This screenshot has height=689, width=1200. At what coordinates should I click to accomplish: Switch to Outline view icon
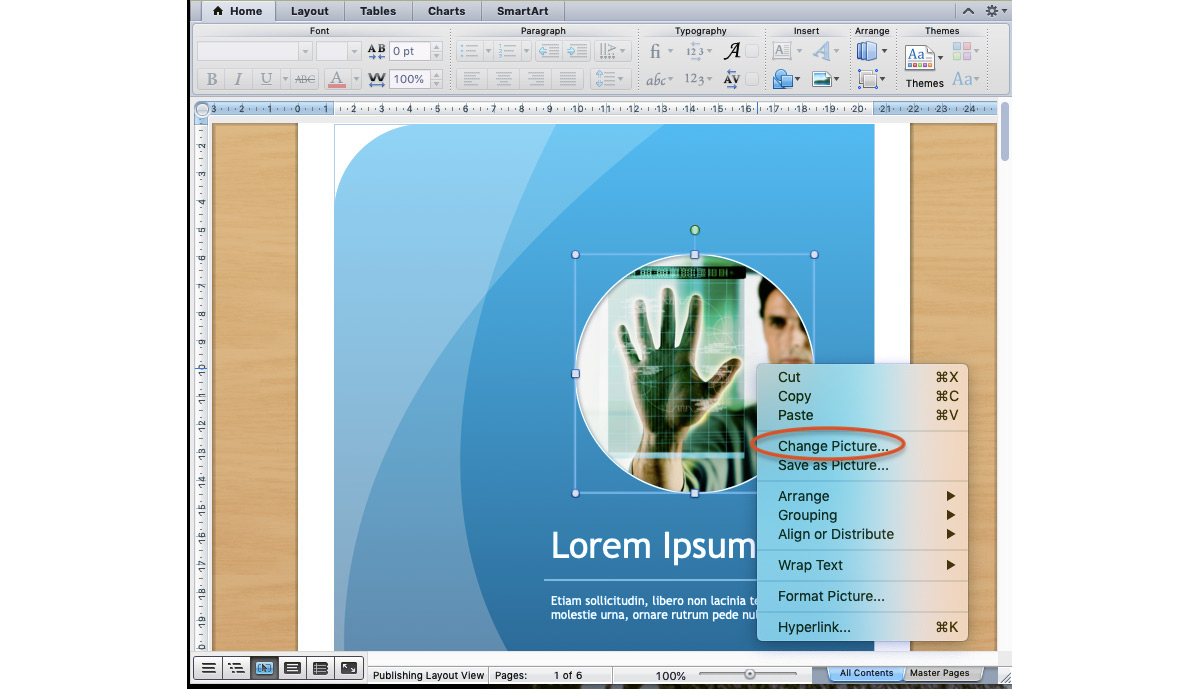(236, 668)
